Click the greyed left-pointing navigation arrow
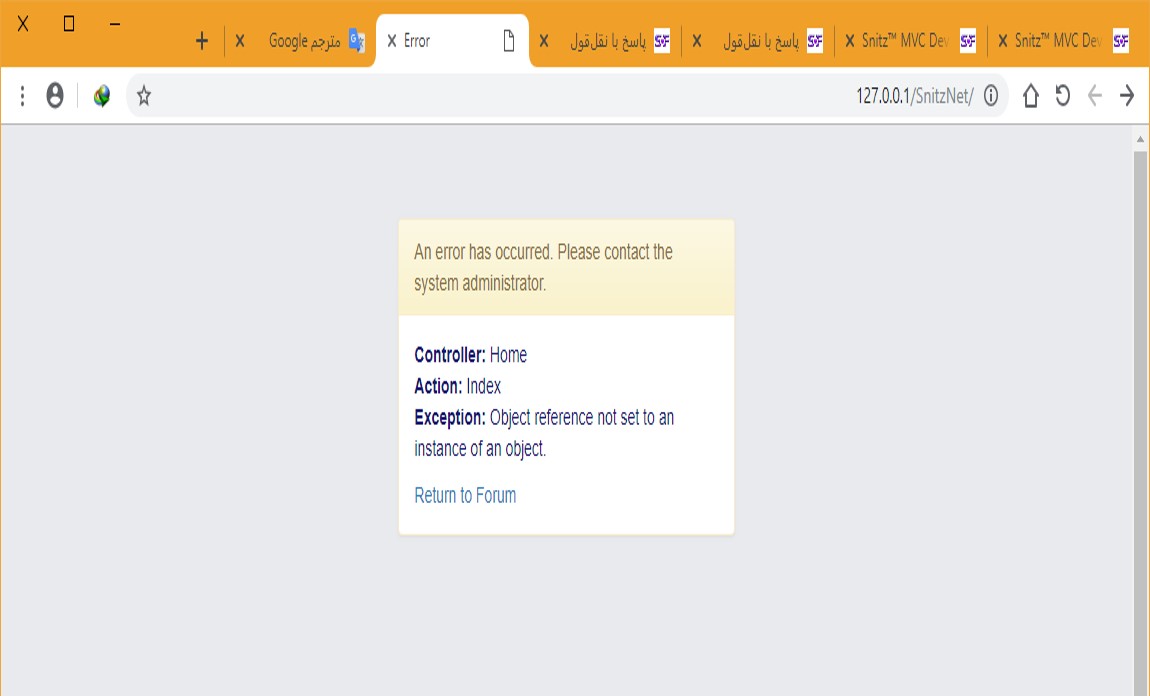Image resolution: width=1150 pixels, height=696 pixels. point(1095,96)
